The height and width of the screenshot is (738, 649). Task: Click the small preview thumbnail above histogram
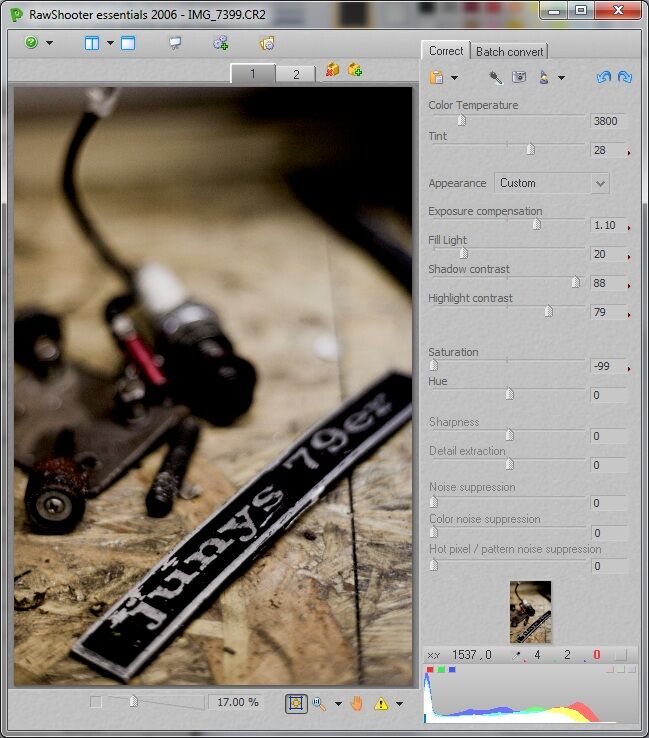pyautogui.click(x=530, y=612)
